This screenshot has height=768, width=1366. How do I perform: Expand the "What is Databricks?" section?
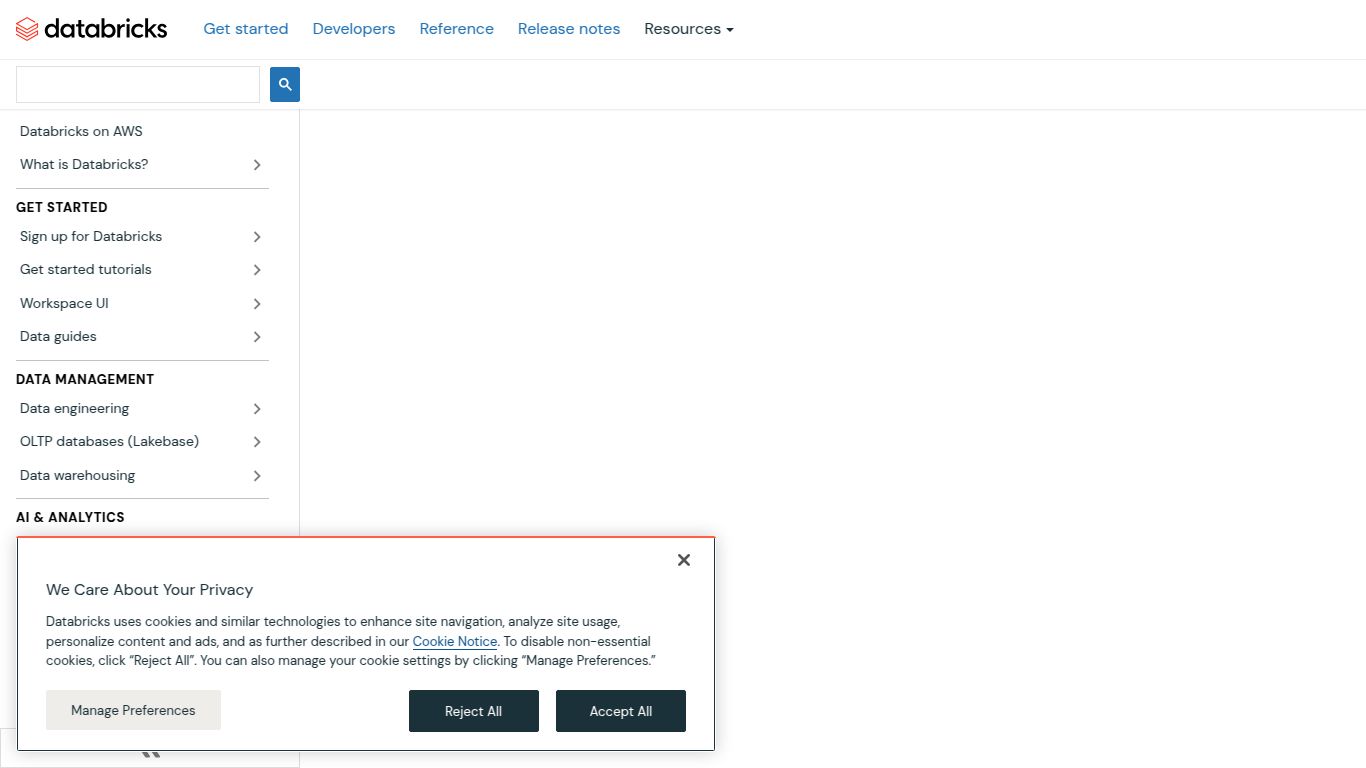click(x=257, y=165)
